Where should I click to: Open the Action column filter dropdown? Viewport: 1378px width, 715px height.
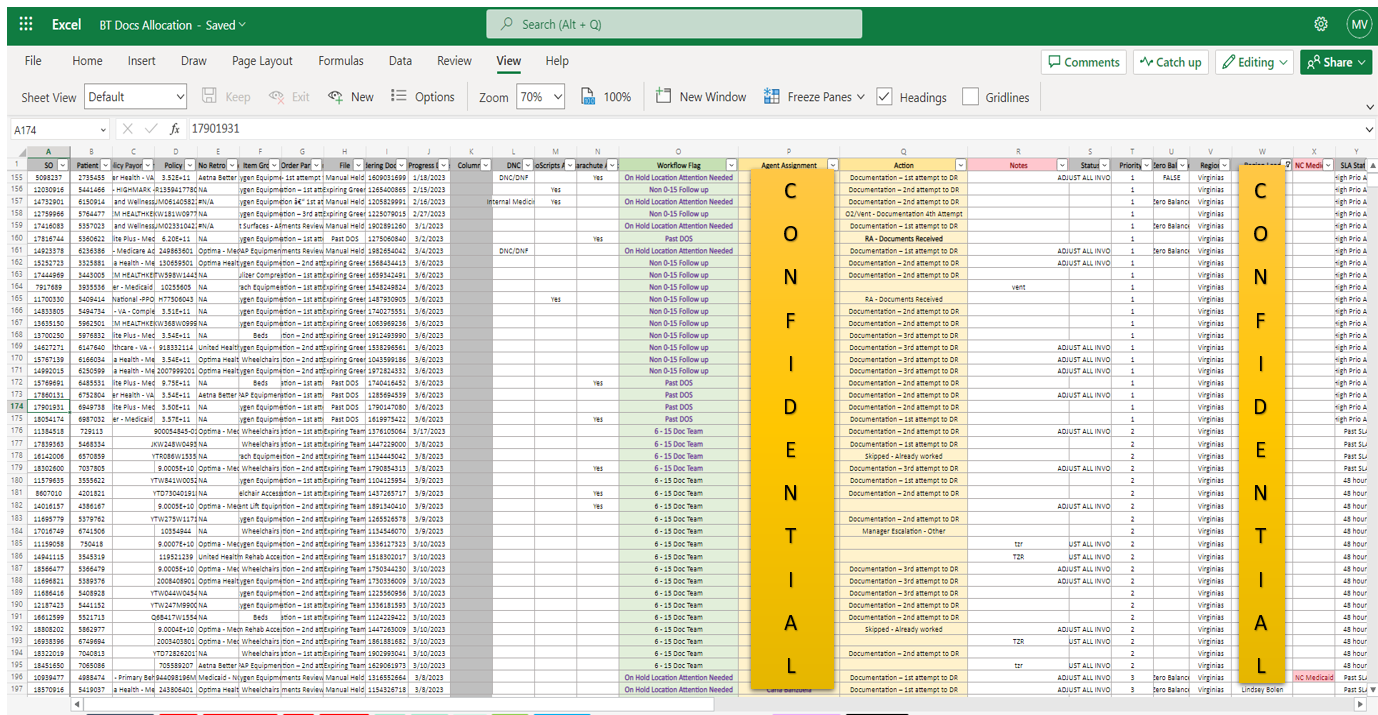click(960, 165)
